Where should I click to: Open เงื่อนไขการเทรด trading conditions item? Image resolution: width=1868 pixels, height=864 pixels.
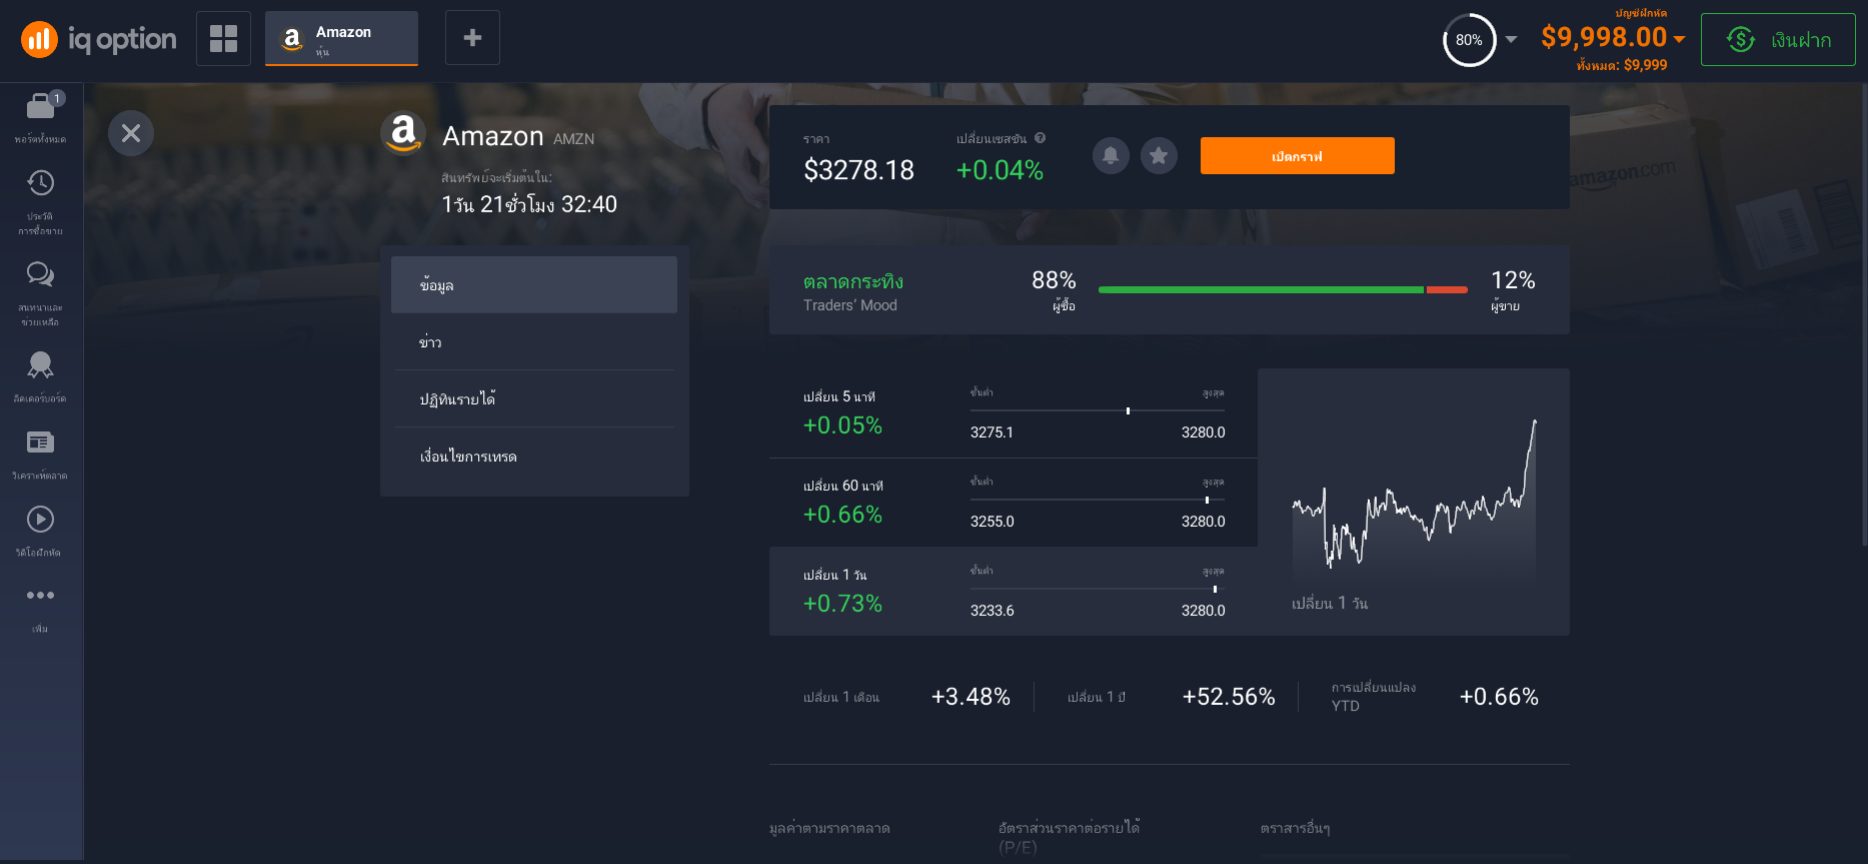(x=534, y=456)
